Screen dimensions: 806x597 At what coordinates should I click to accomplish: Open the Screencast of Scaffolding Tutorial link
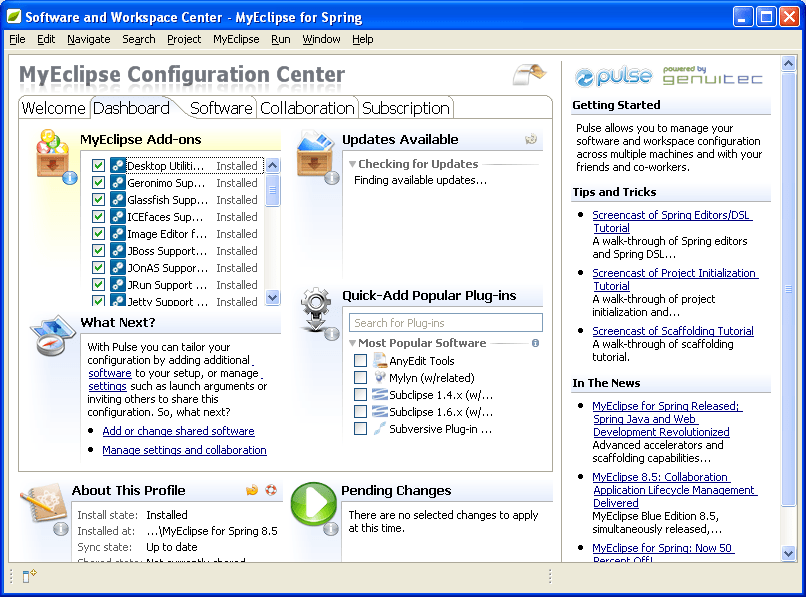(673, 331)
